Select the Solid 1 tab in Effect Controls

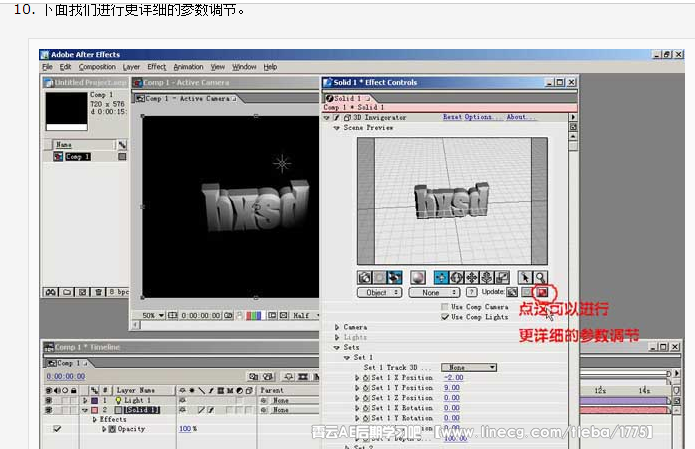click(x=348, y=98)
